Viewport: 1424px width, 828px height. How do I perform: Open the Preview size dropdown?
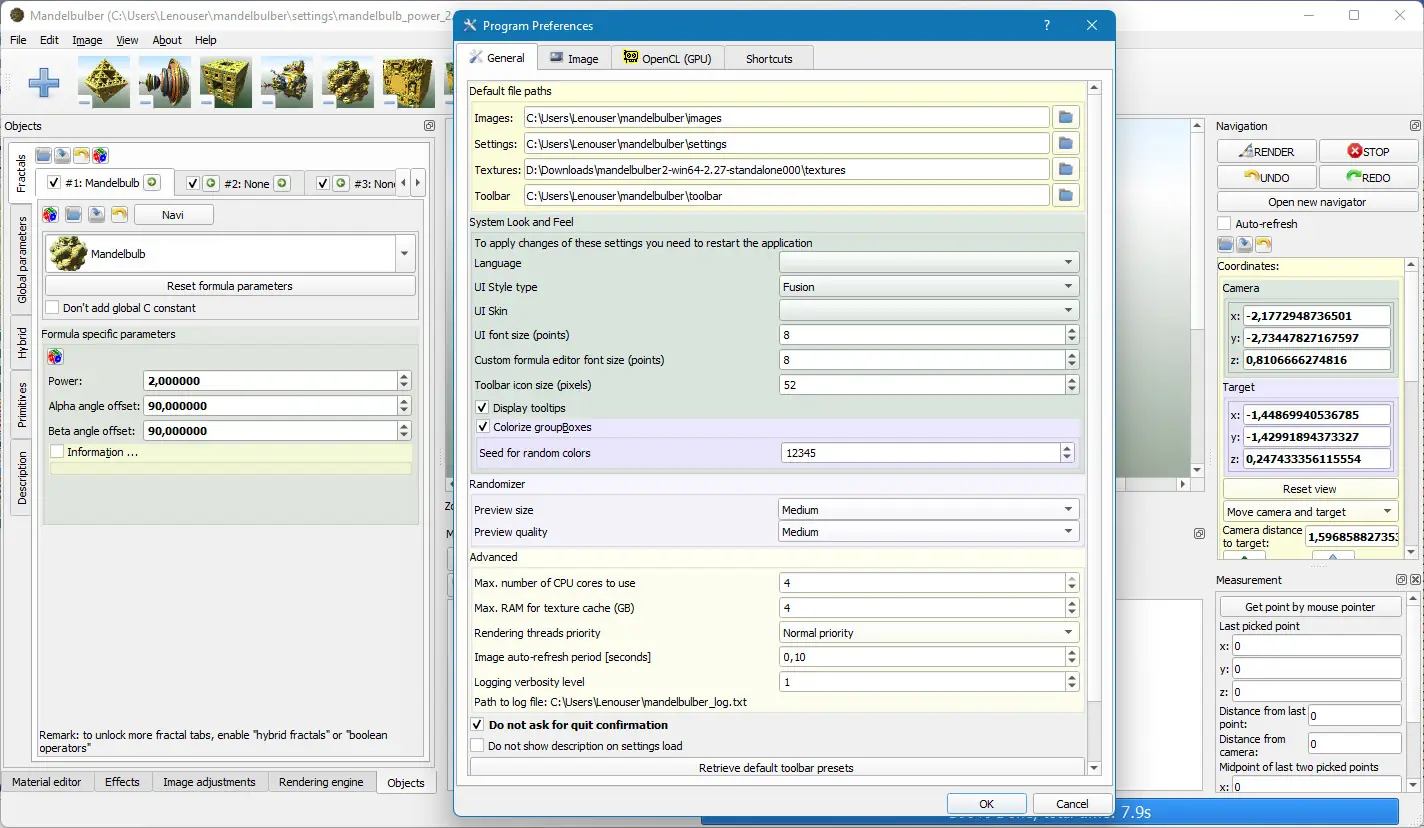[x=929, y=510]
